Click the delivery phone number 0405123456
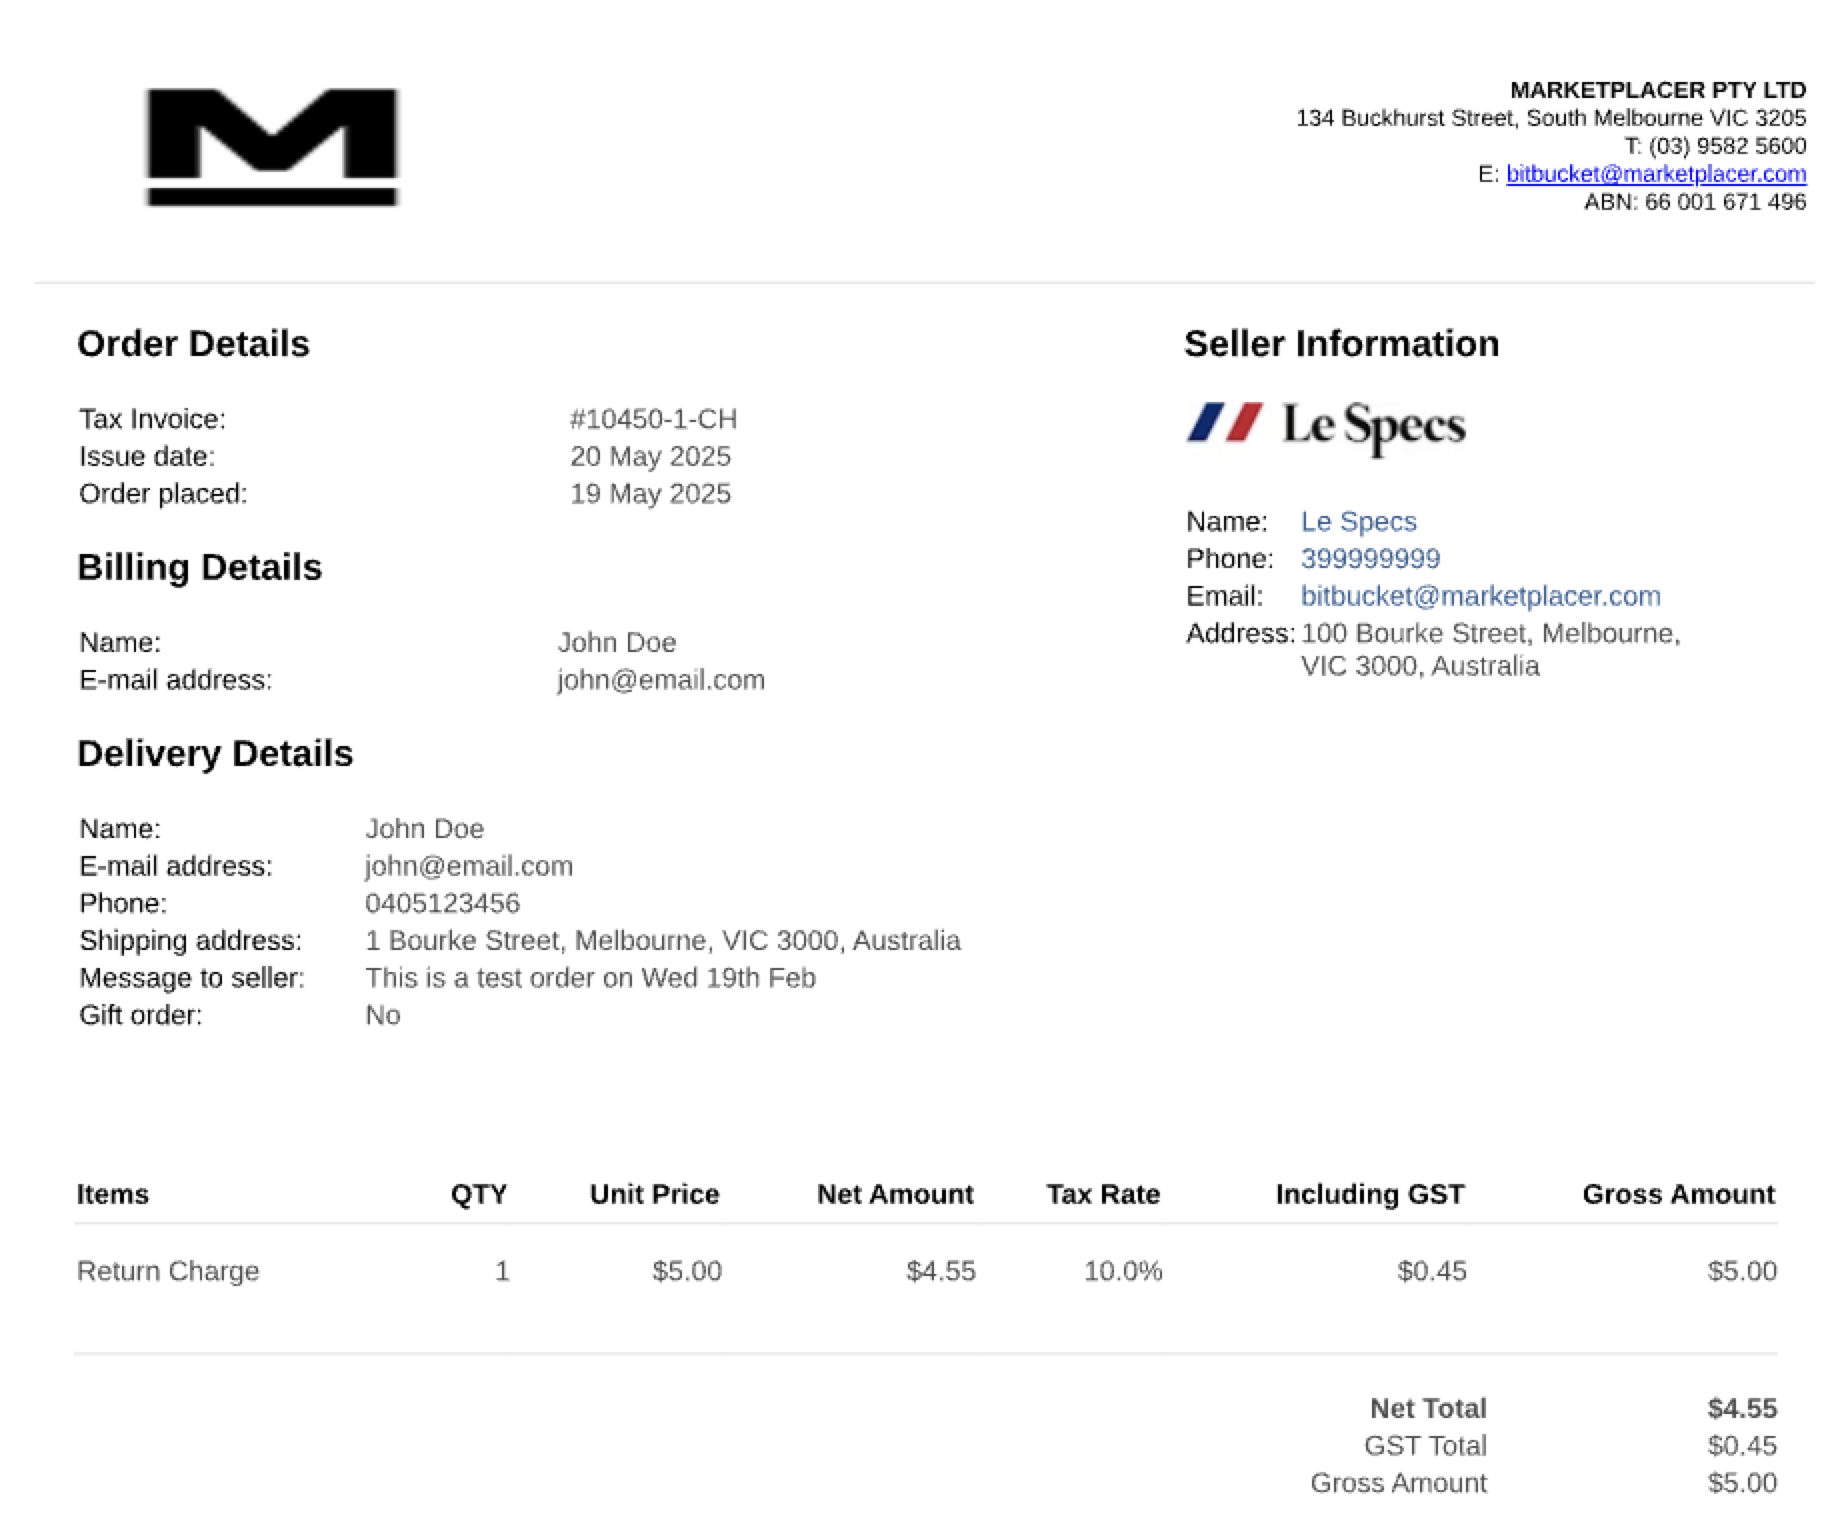This screenshot has height=1524, width=1848. pos(442,903)
